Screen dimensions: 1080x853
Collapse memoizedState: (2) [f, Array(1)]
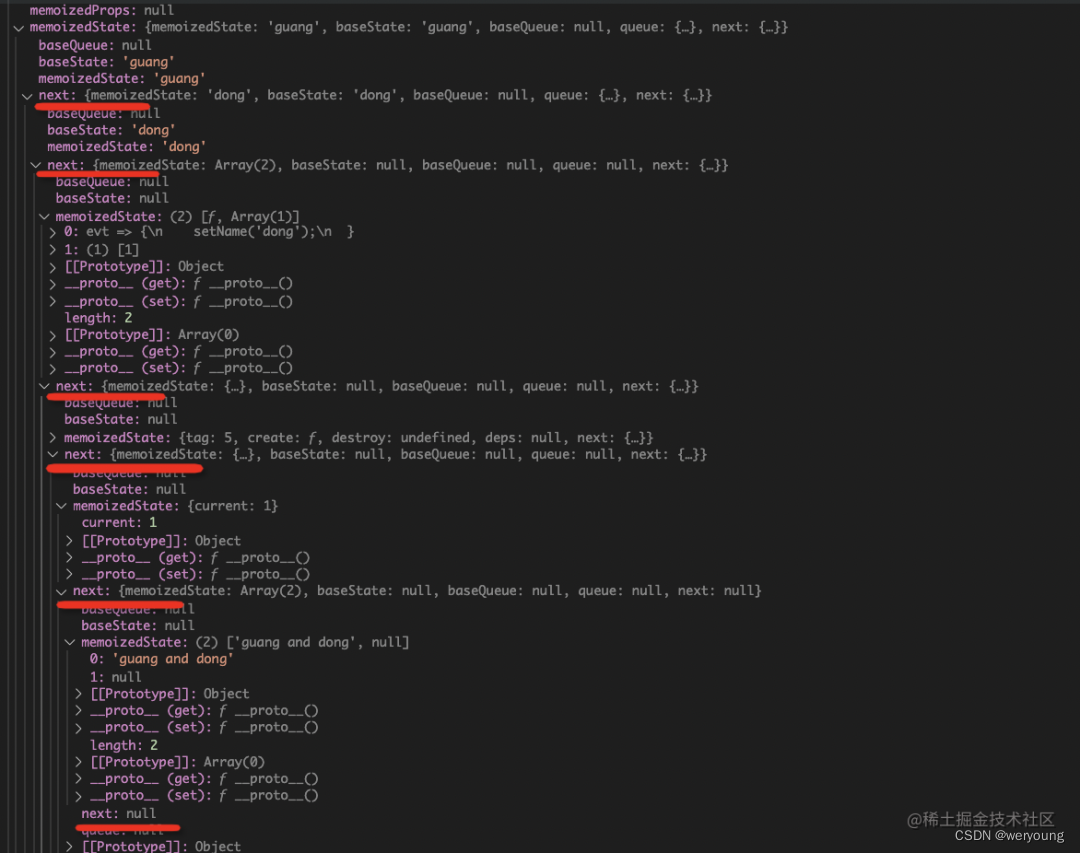click(44, 217)
